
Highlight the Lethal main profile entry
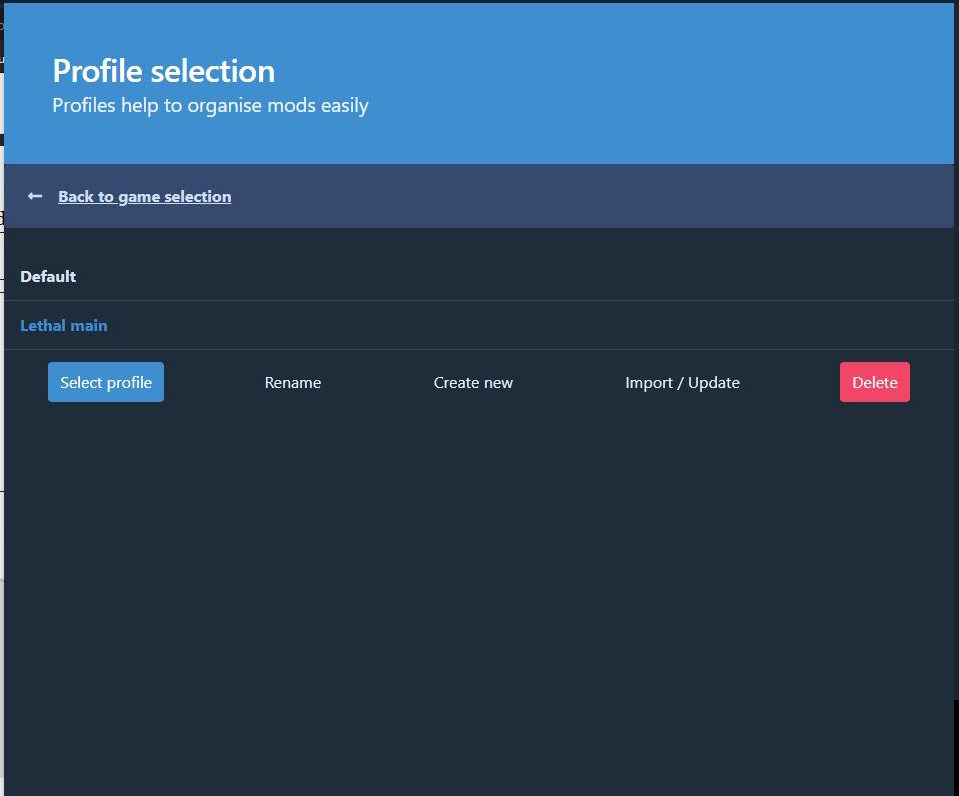tap(64, 326)
